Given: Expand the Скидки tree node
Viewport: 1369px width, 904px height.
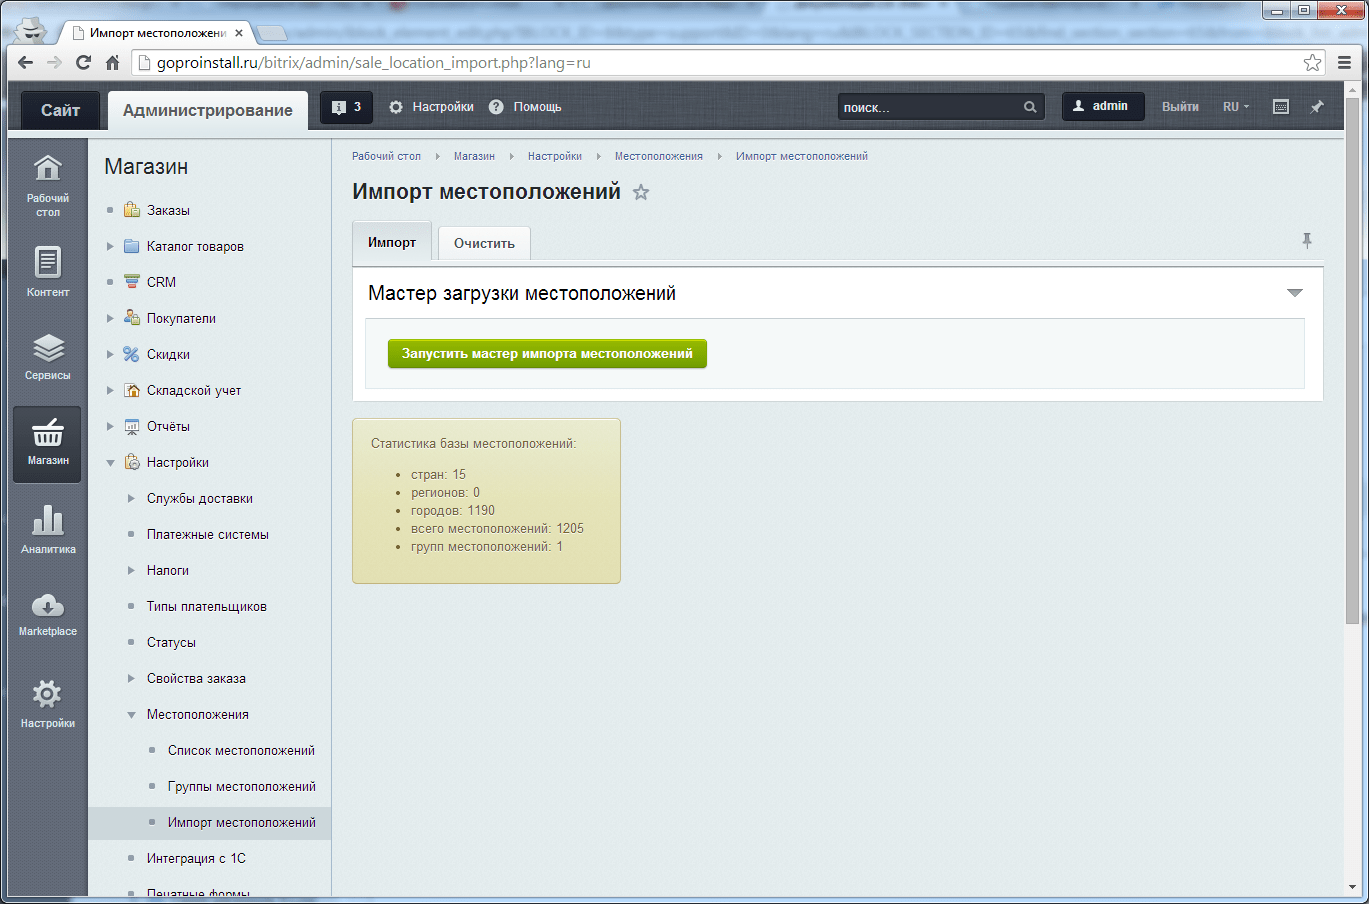Looking at the screenshot, I should tap(110, 354).
